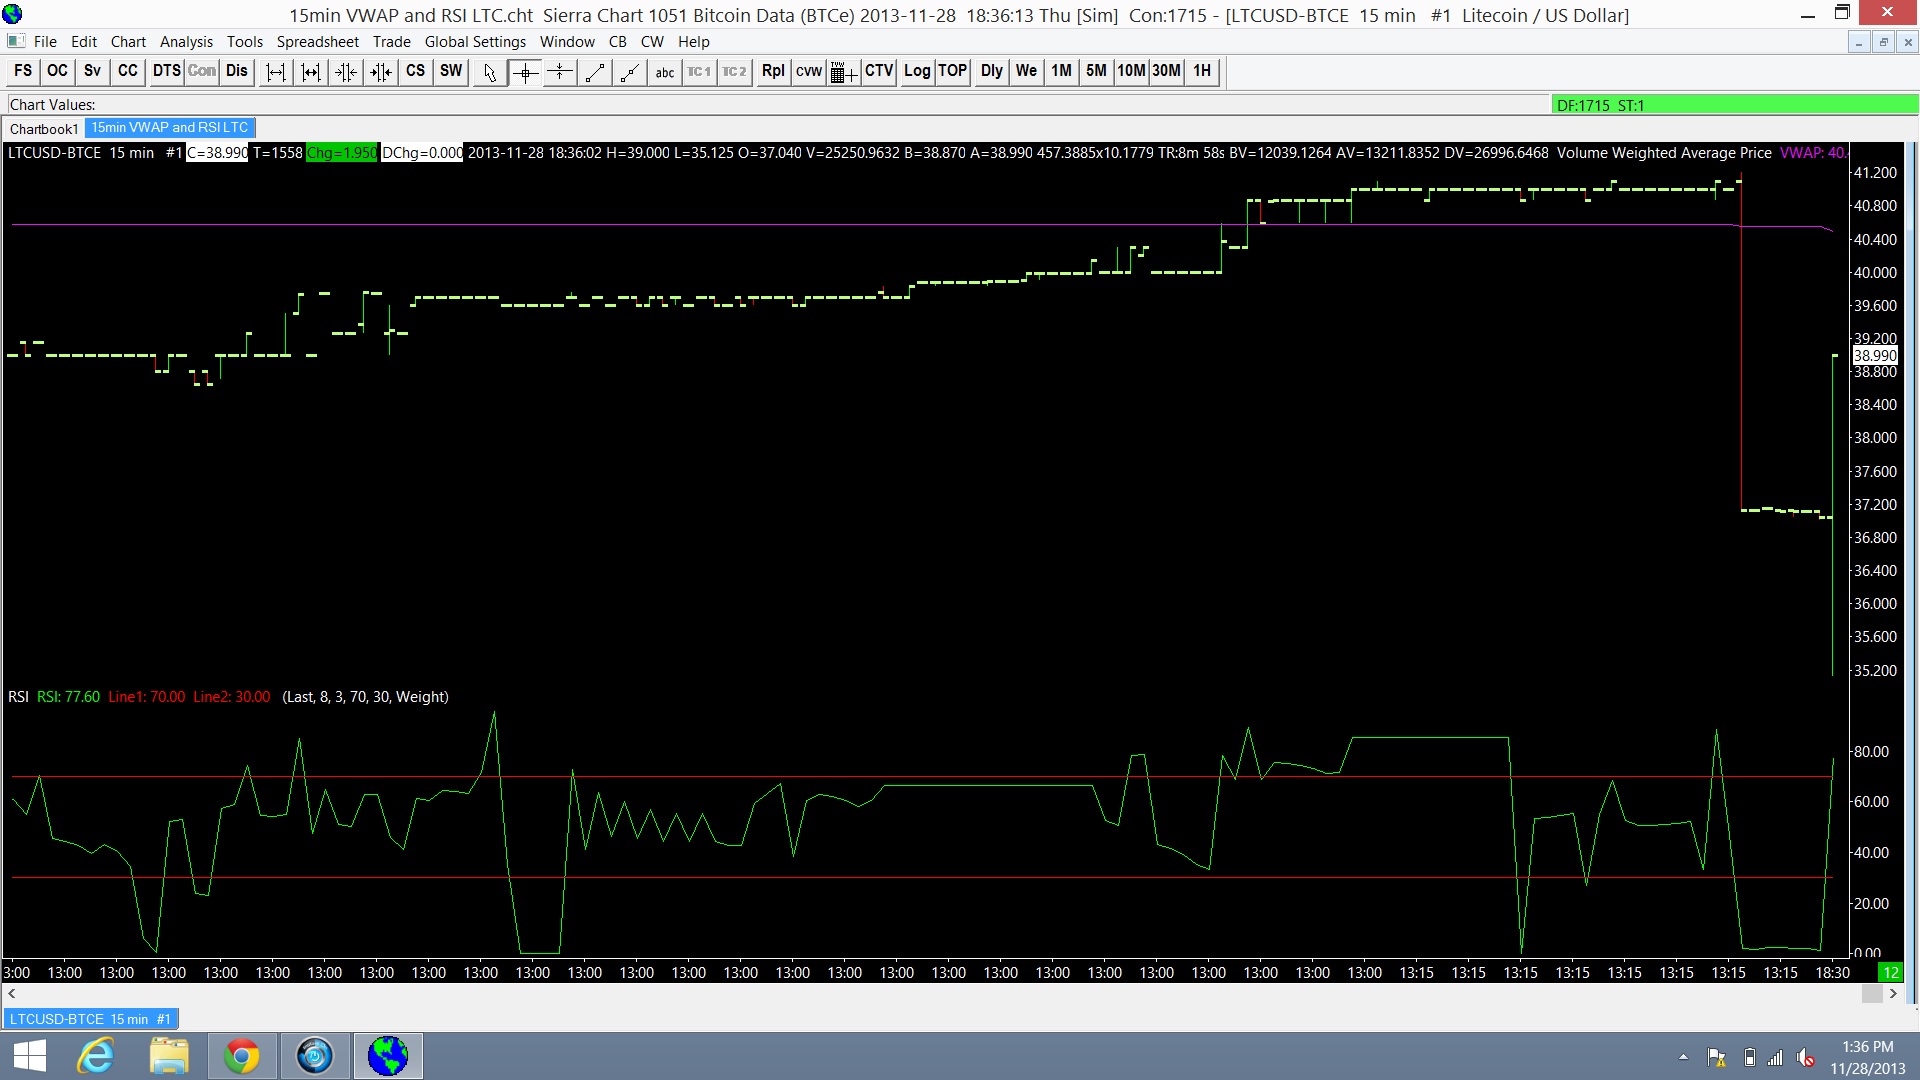The image size is (1920, 1080).
Task: Click the CC toolbar button
Action: coord(128,71)
